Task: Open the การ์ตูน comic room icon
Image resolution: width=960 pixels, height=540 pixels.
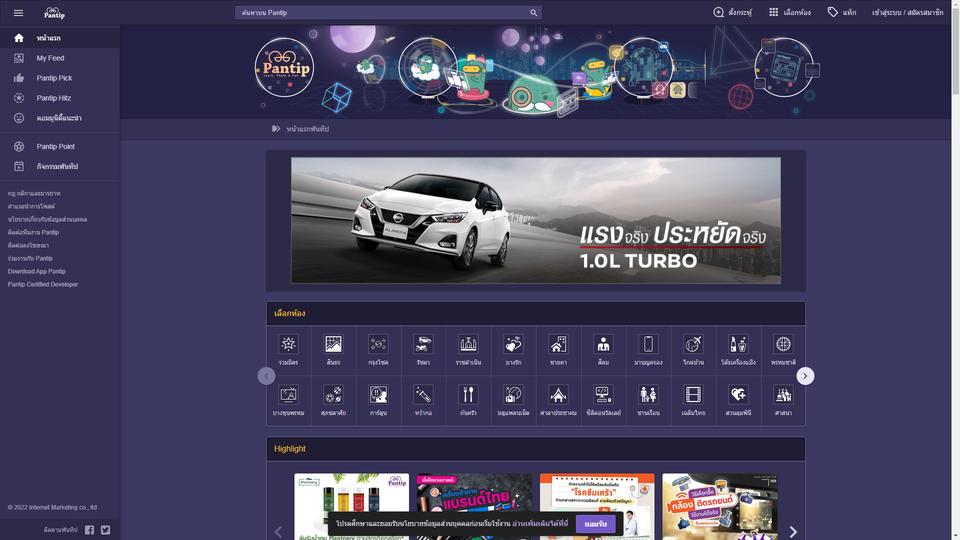Action: (378, 394)
